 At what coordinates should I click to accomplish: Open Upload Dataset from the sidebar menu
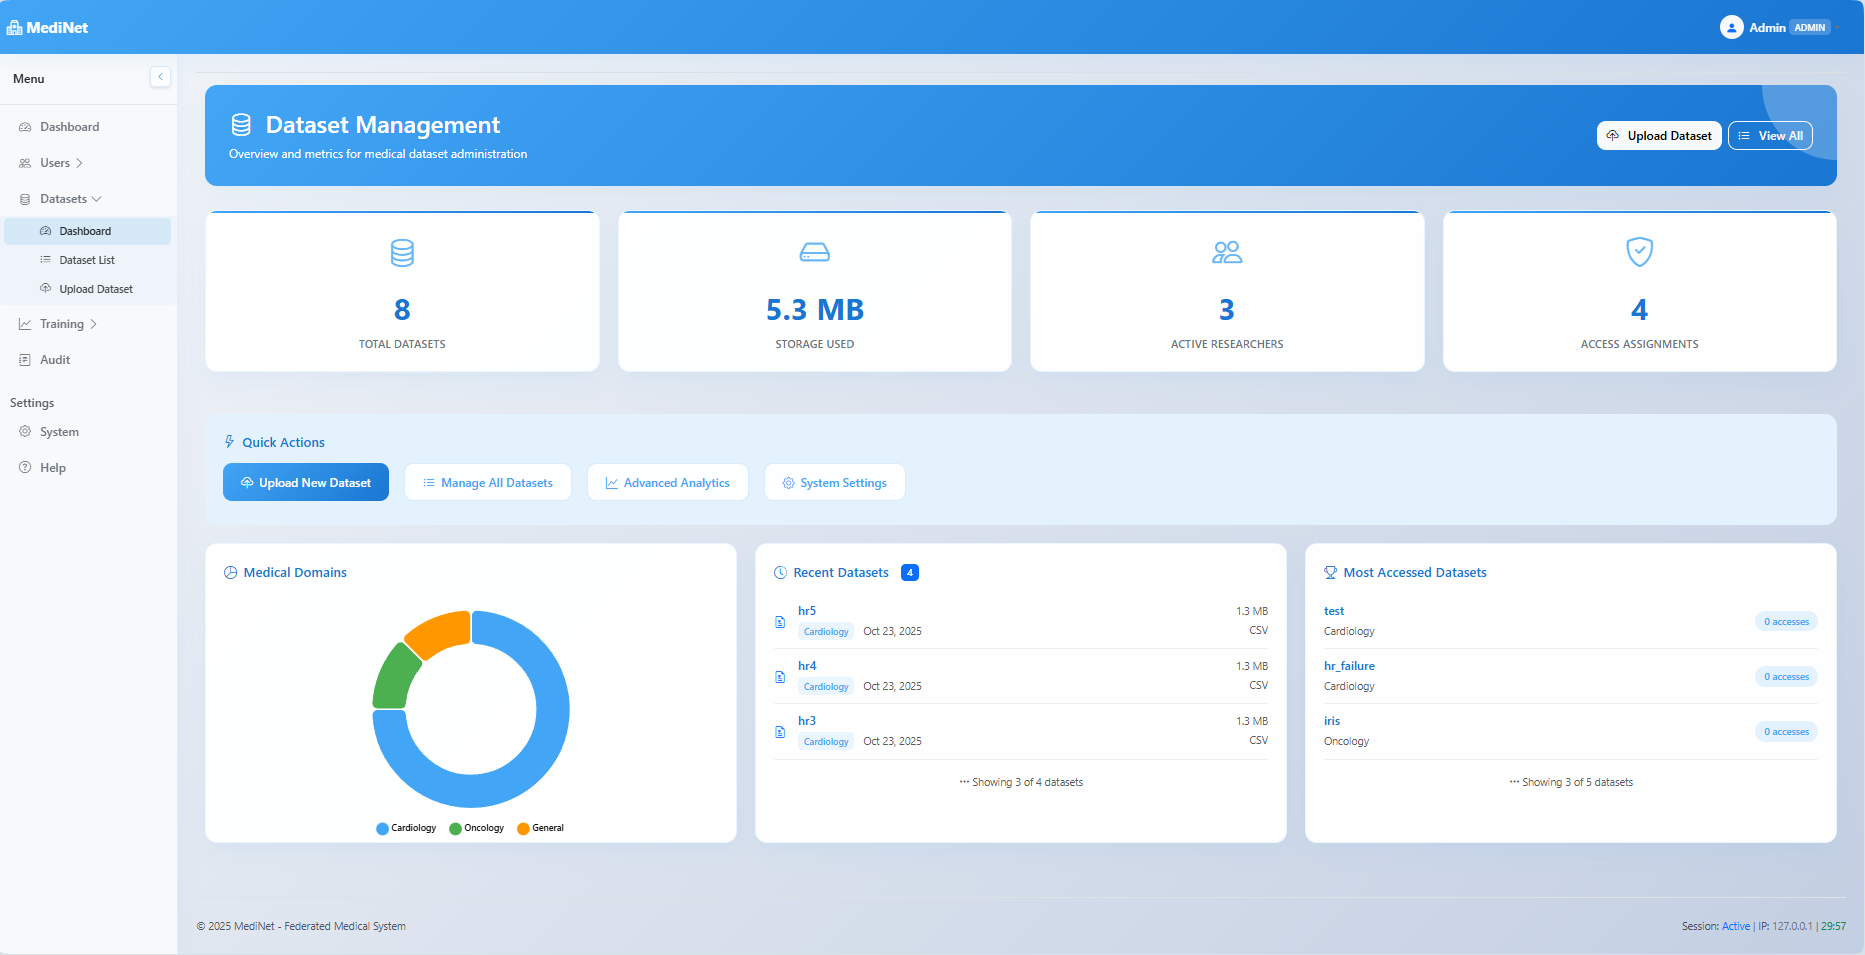point(96,288)
